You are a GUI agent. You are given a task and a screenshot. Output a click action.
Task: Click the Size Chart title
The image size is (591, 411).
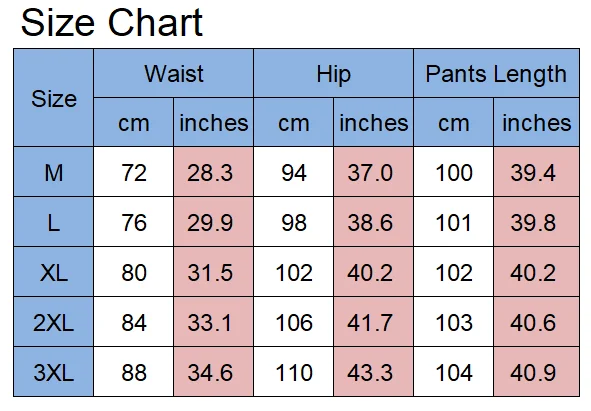(x=112, y=23)
